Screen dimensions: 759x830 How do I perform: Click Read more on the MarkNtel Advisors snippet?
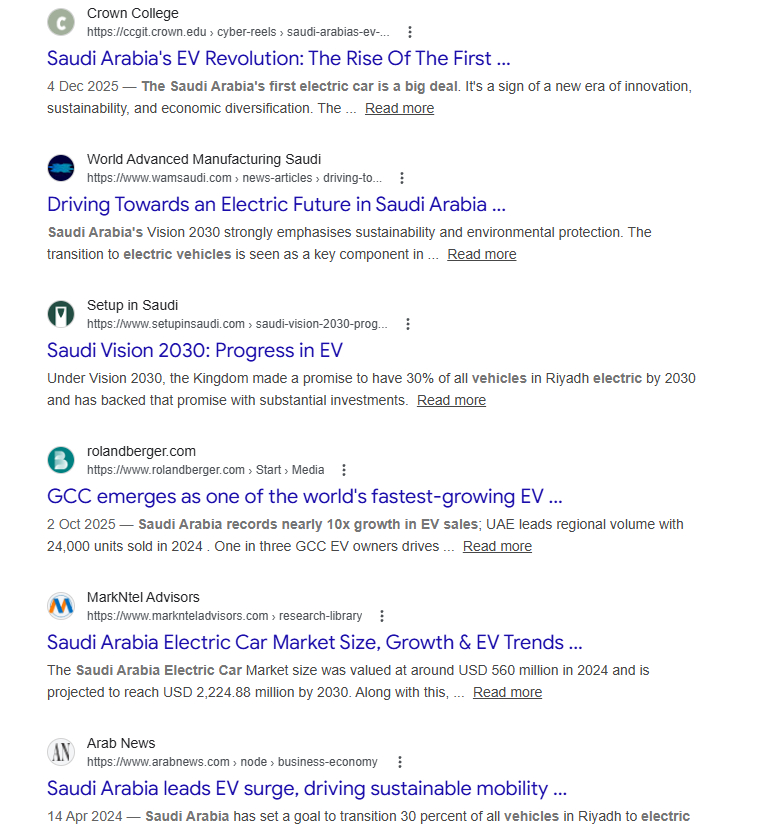pyautogui.click(x=507, y=692)
